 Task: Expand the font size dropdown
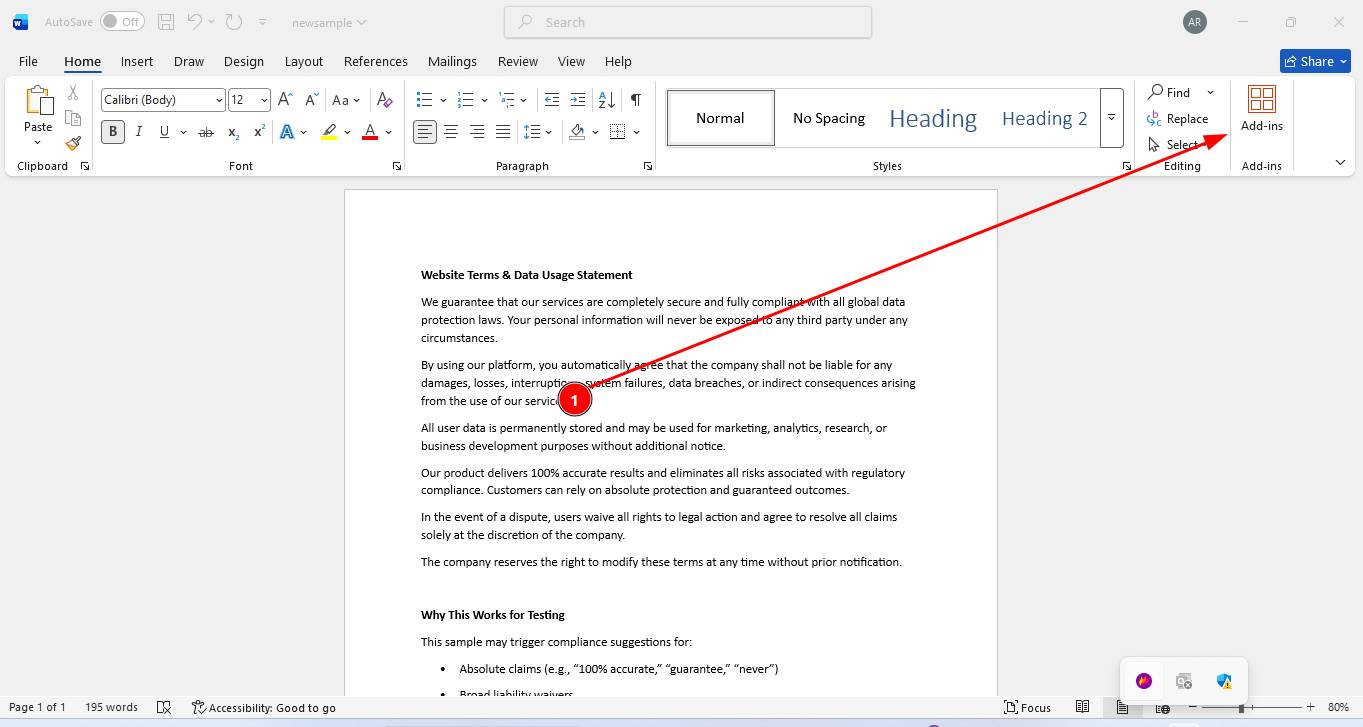[x=264, y=100]
